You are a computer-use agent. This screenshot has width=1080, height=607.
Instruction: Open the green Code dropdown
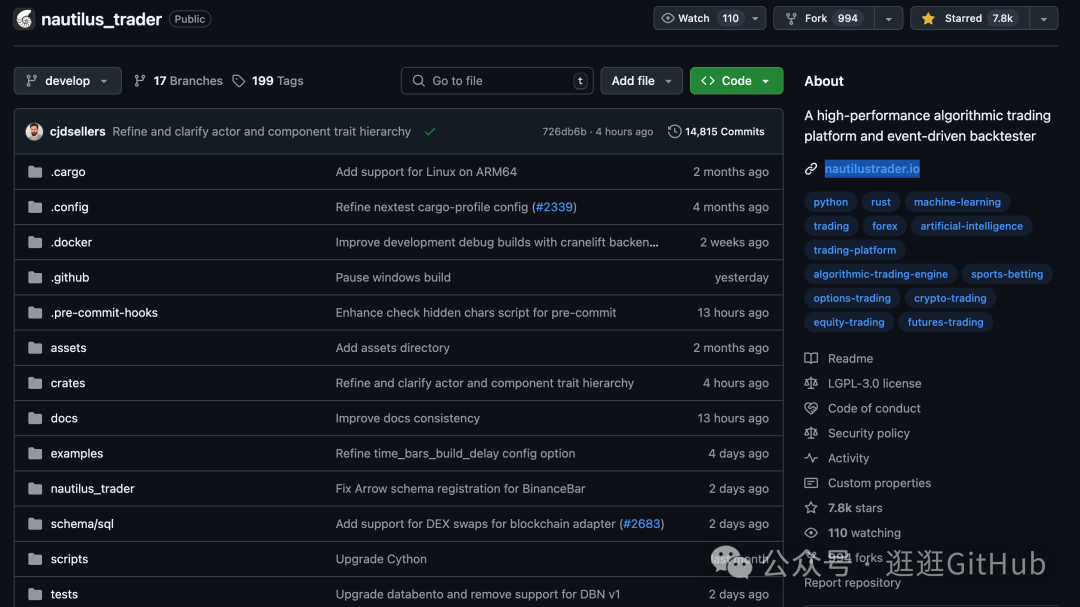tap(736, 81)
